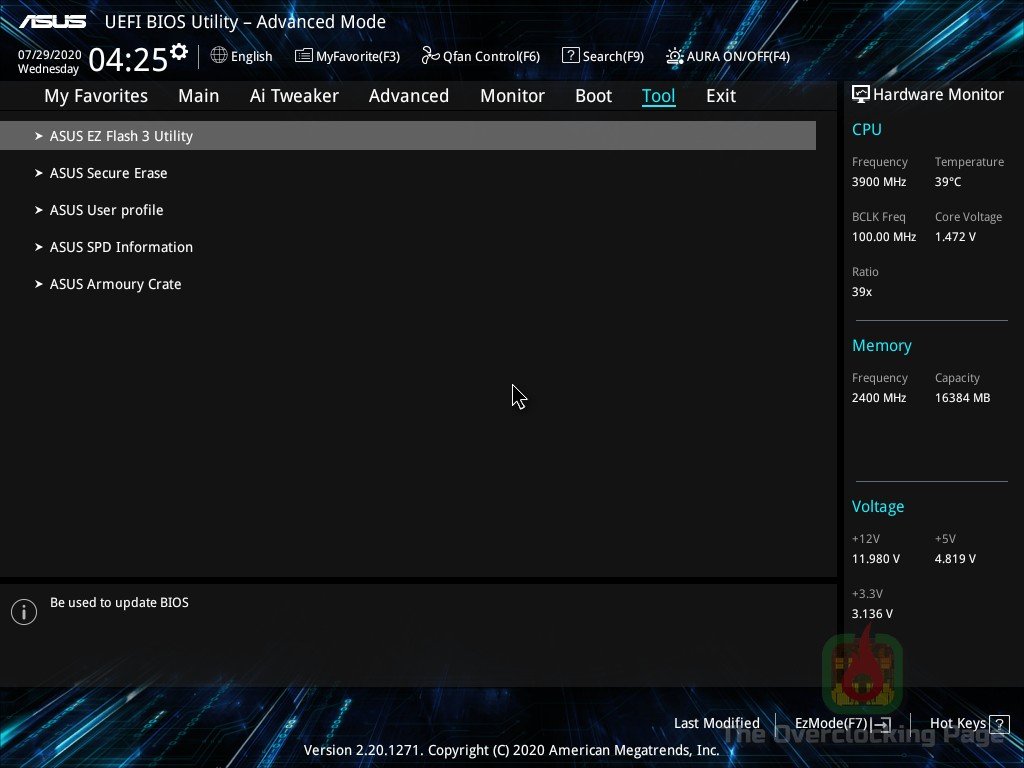Switch to the Boot tab
1024x768 pixels.
tap(593, 95)
